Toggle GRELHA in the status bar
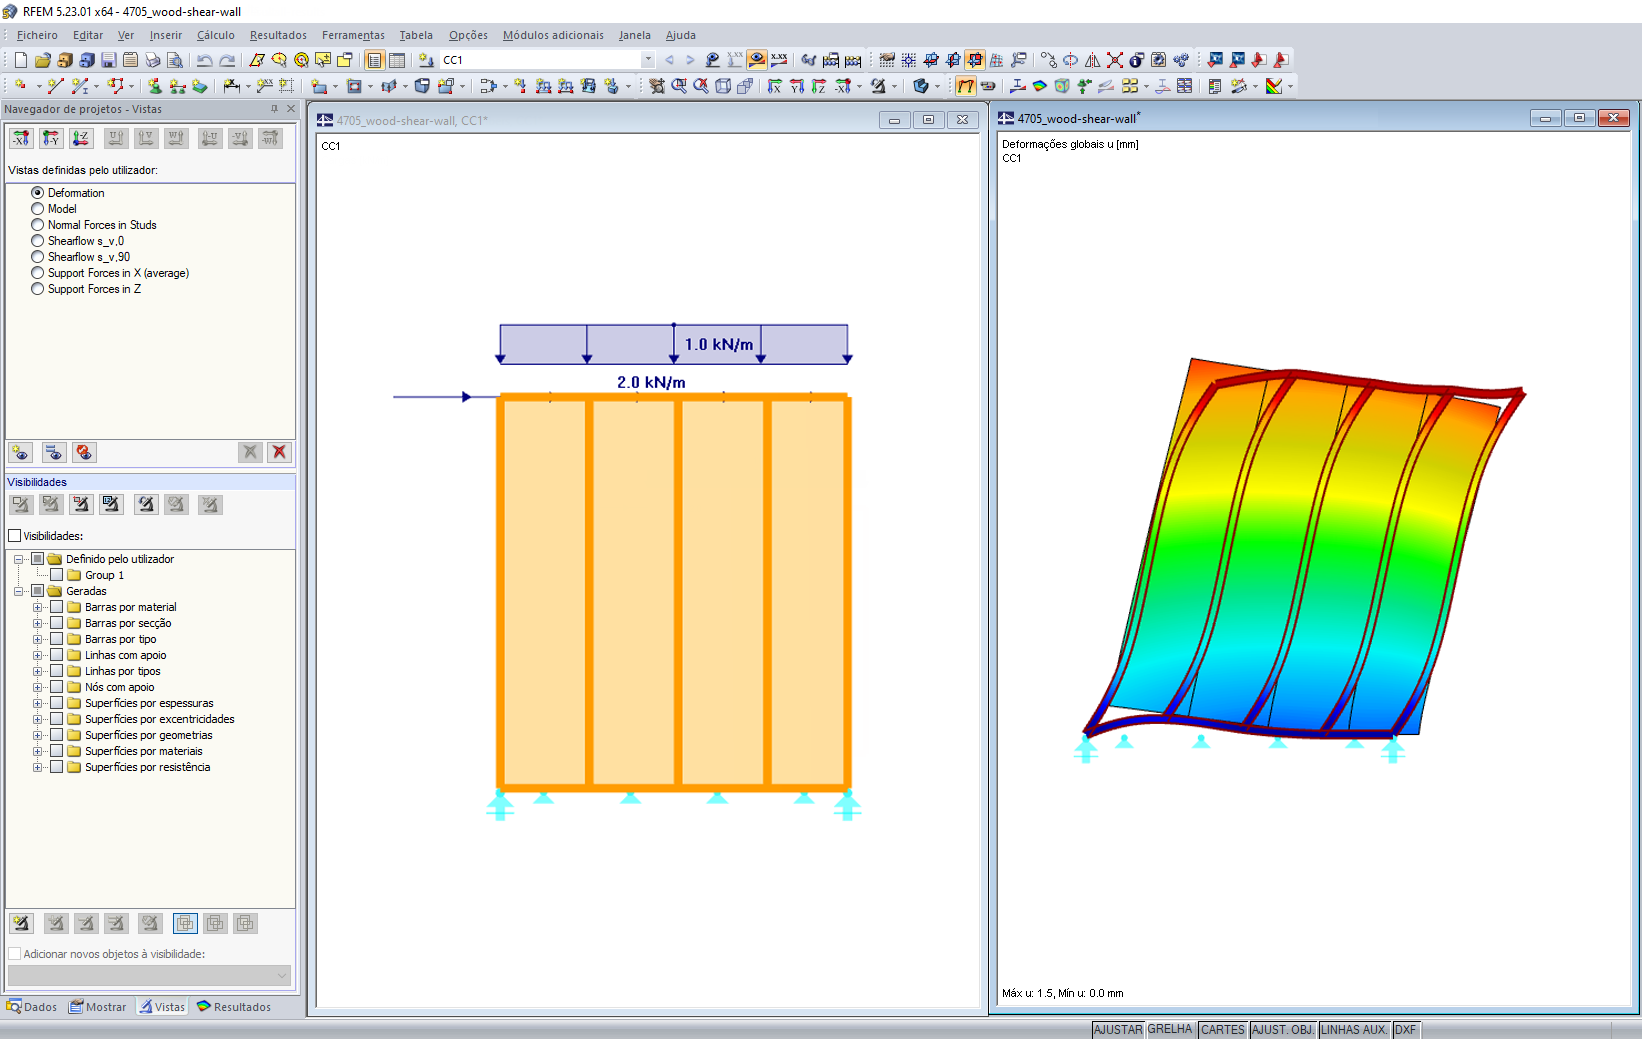This screenshot has height=1039, width=1642. click(1171, 1030)
